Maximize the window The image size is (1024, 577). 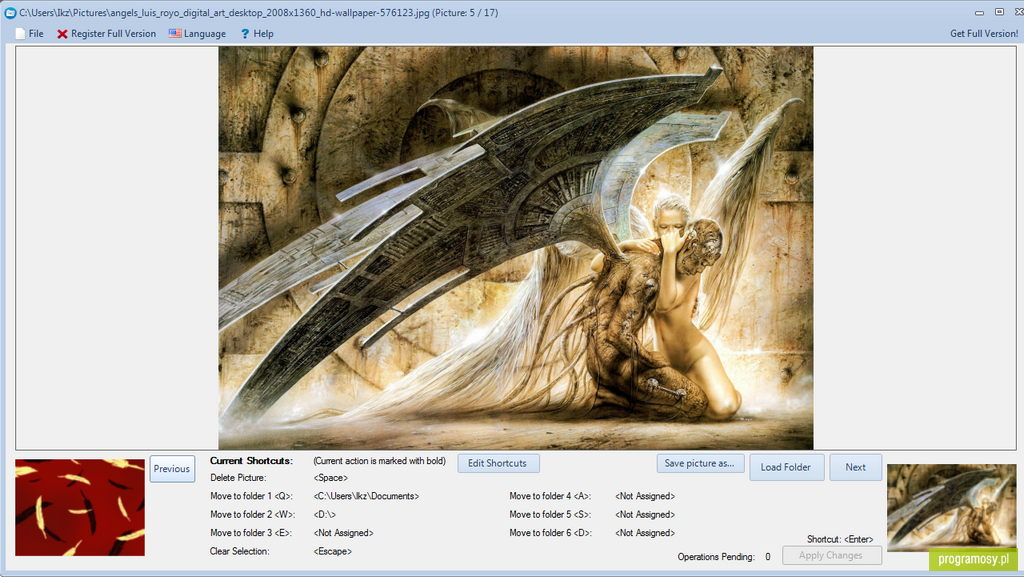(999, 12)
